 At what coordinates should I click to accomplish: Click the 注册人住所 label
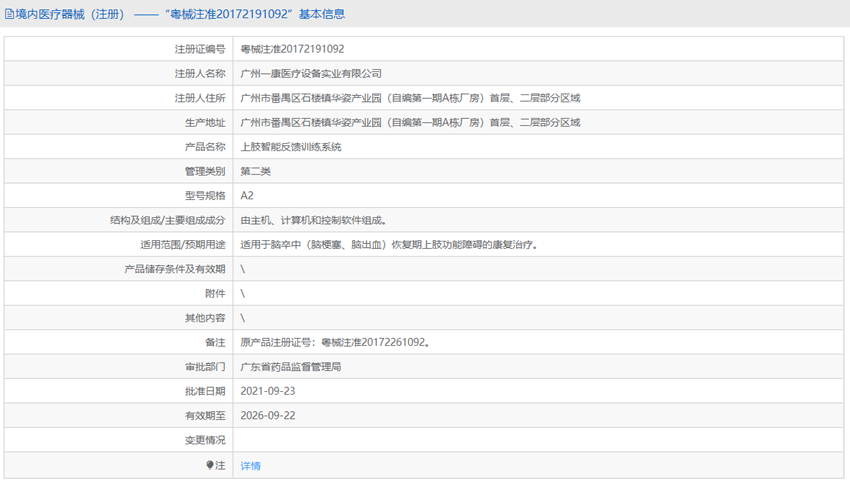[199, 98]
